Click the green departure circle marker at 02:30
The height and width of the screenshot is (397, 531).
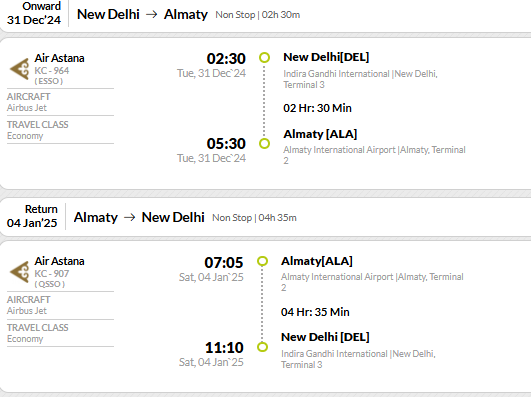(264, 58)
